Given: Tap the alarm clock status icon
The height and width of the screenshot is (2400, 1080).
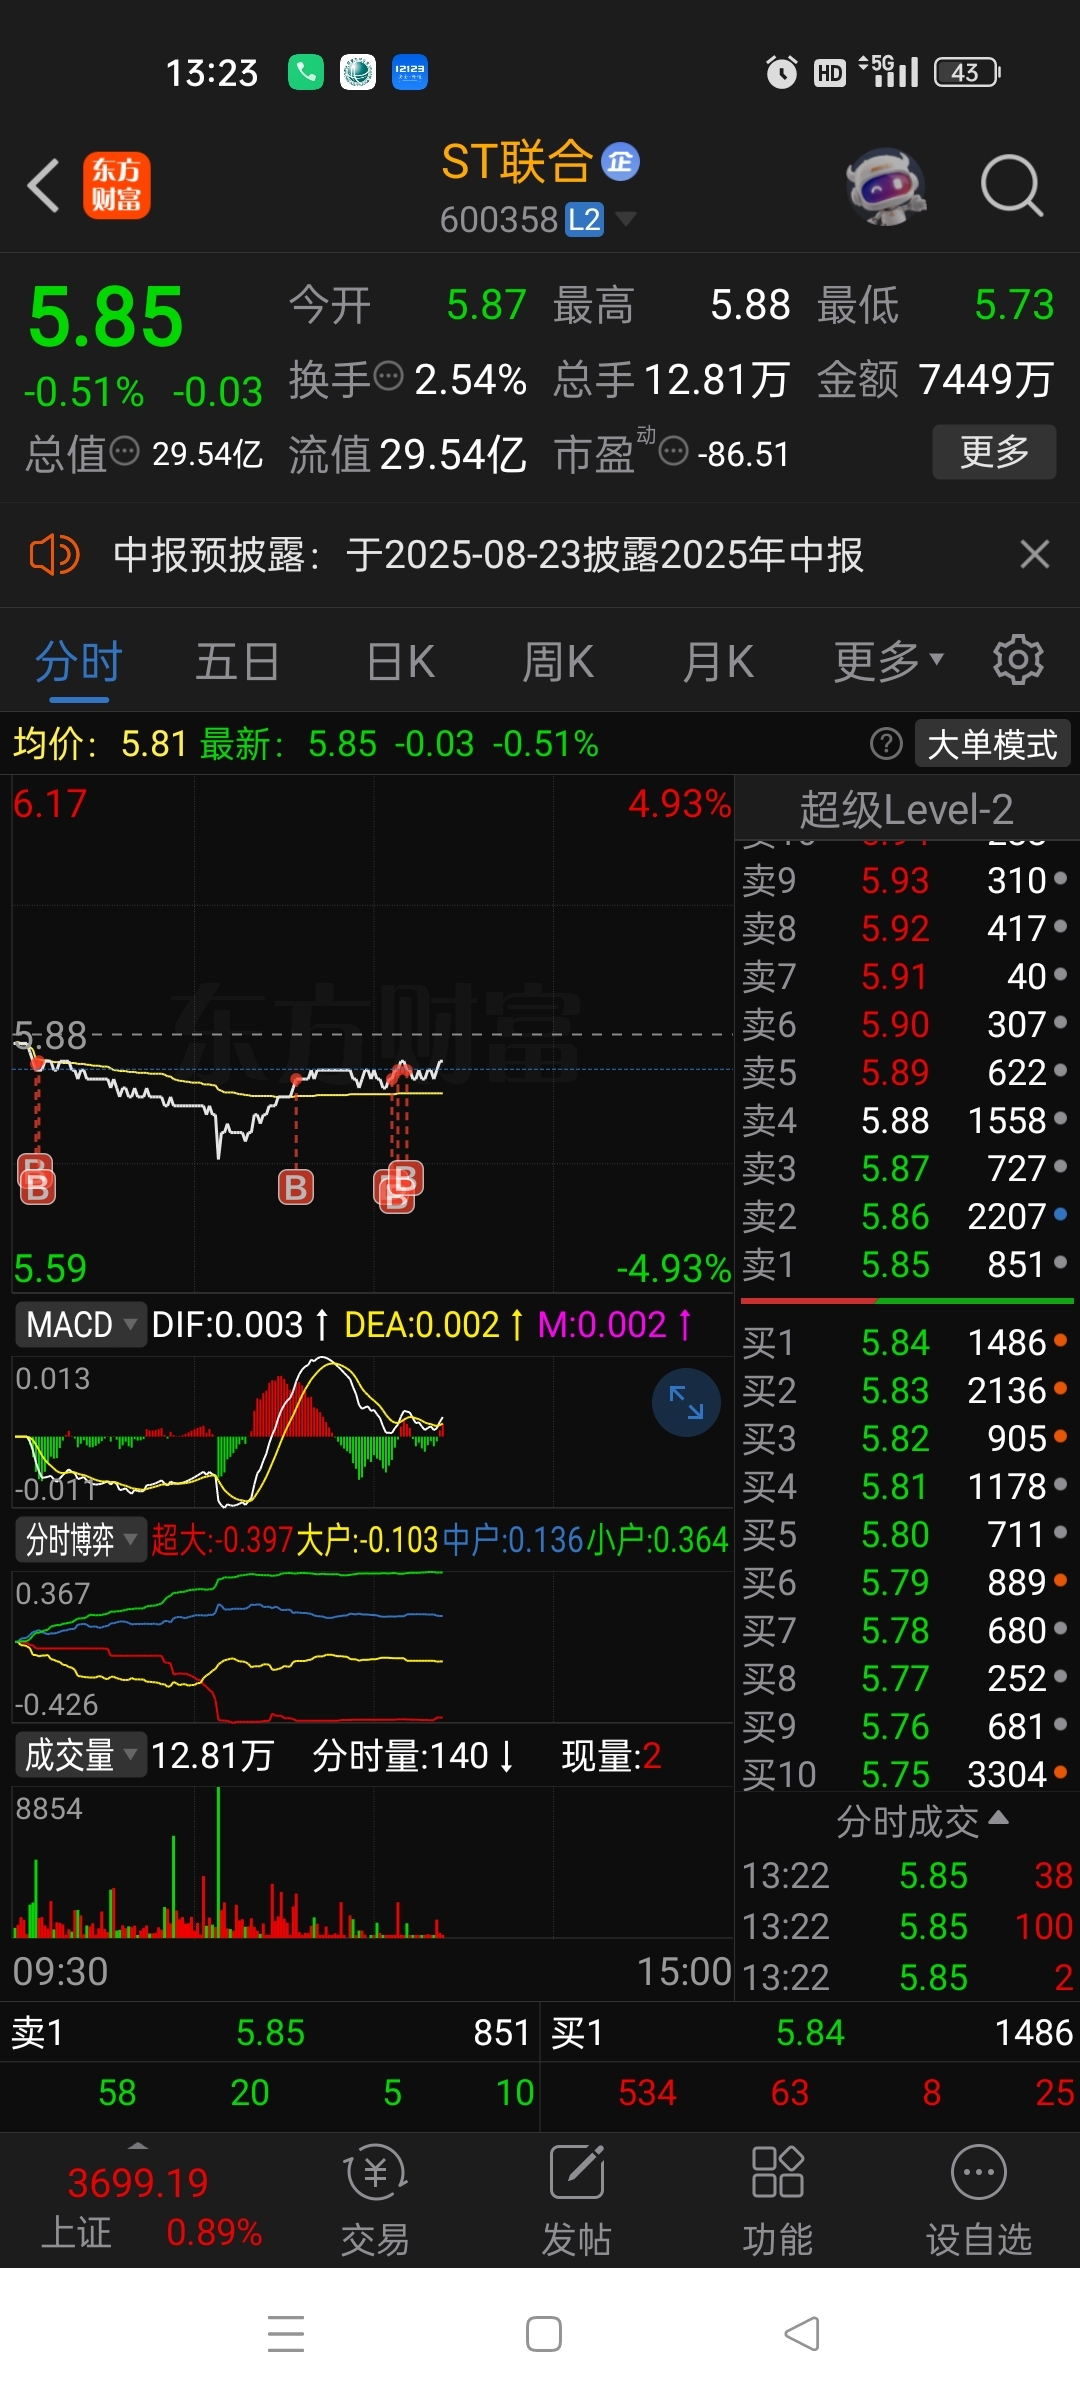Looking at the screenshot, I should pos(782,72).
